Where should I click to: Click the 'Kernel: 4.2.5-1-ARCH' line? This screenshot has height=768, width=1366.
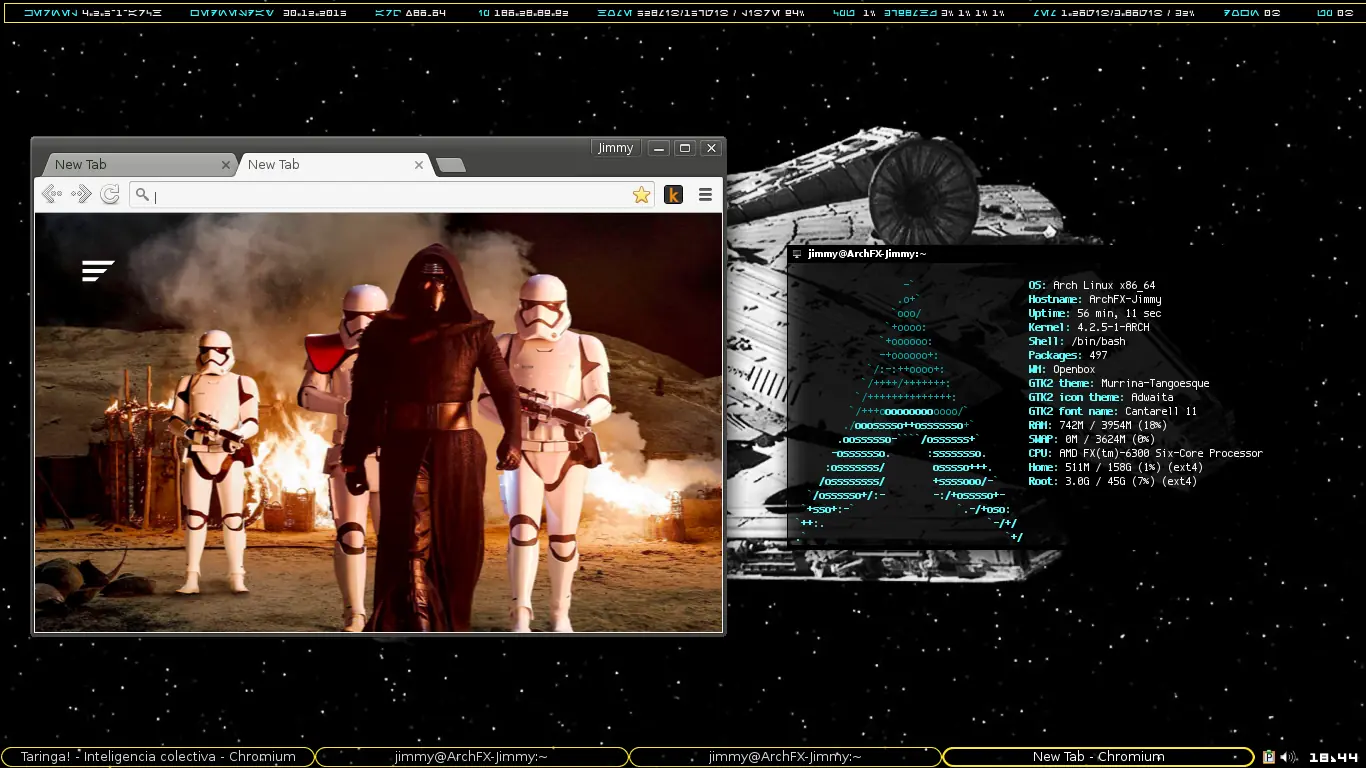tap(1089, 328)
